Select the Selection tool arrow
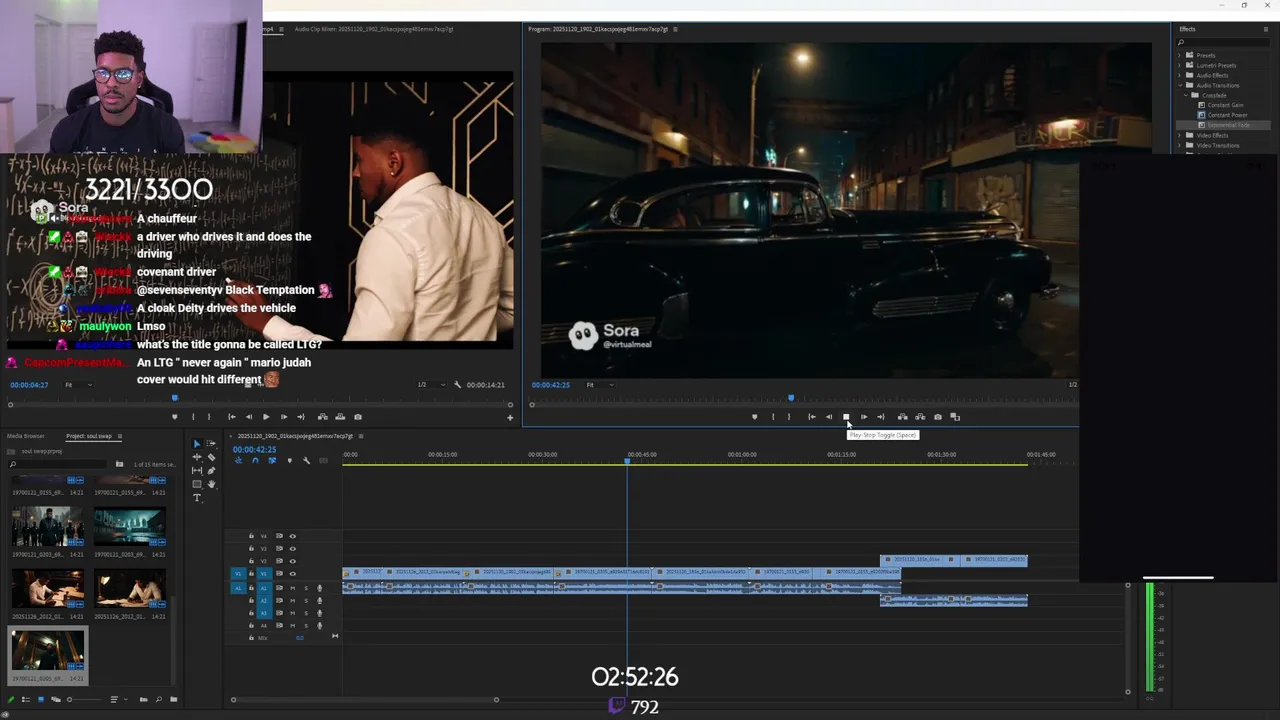 click(x=197, y=443)
